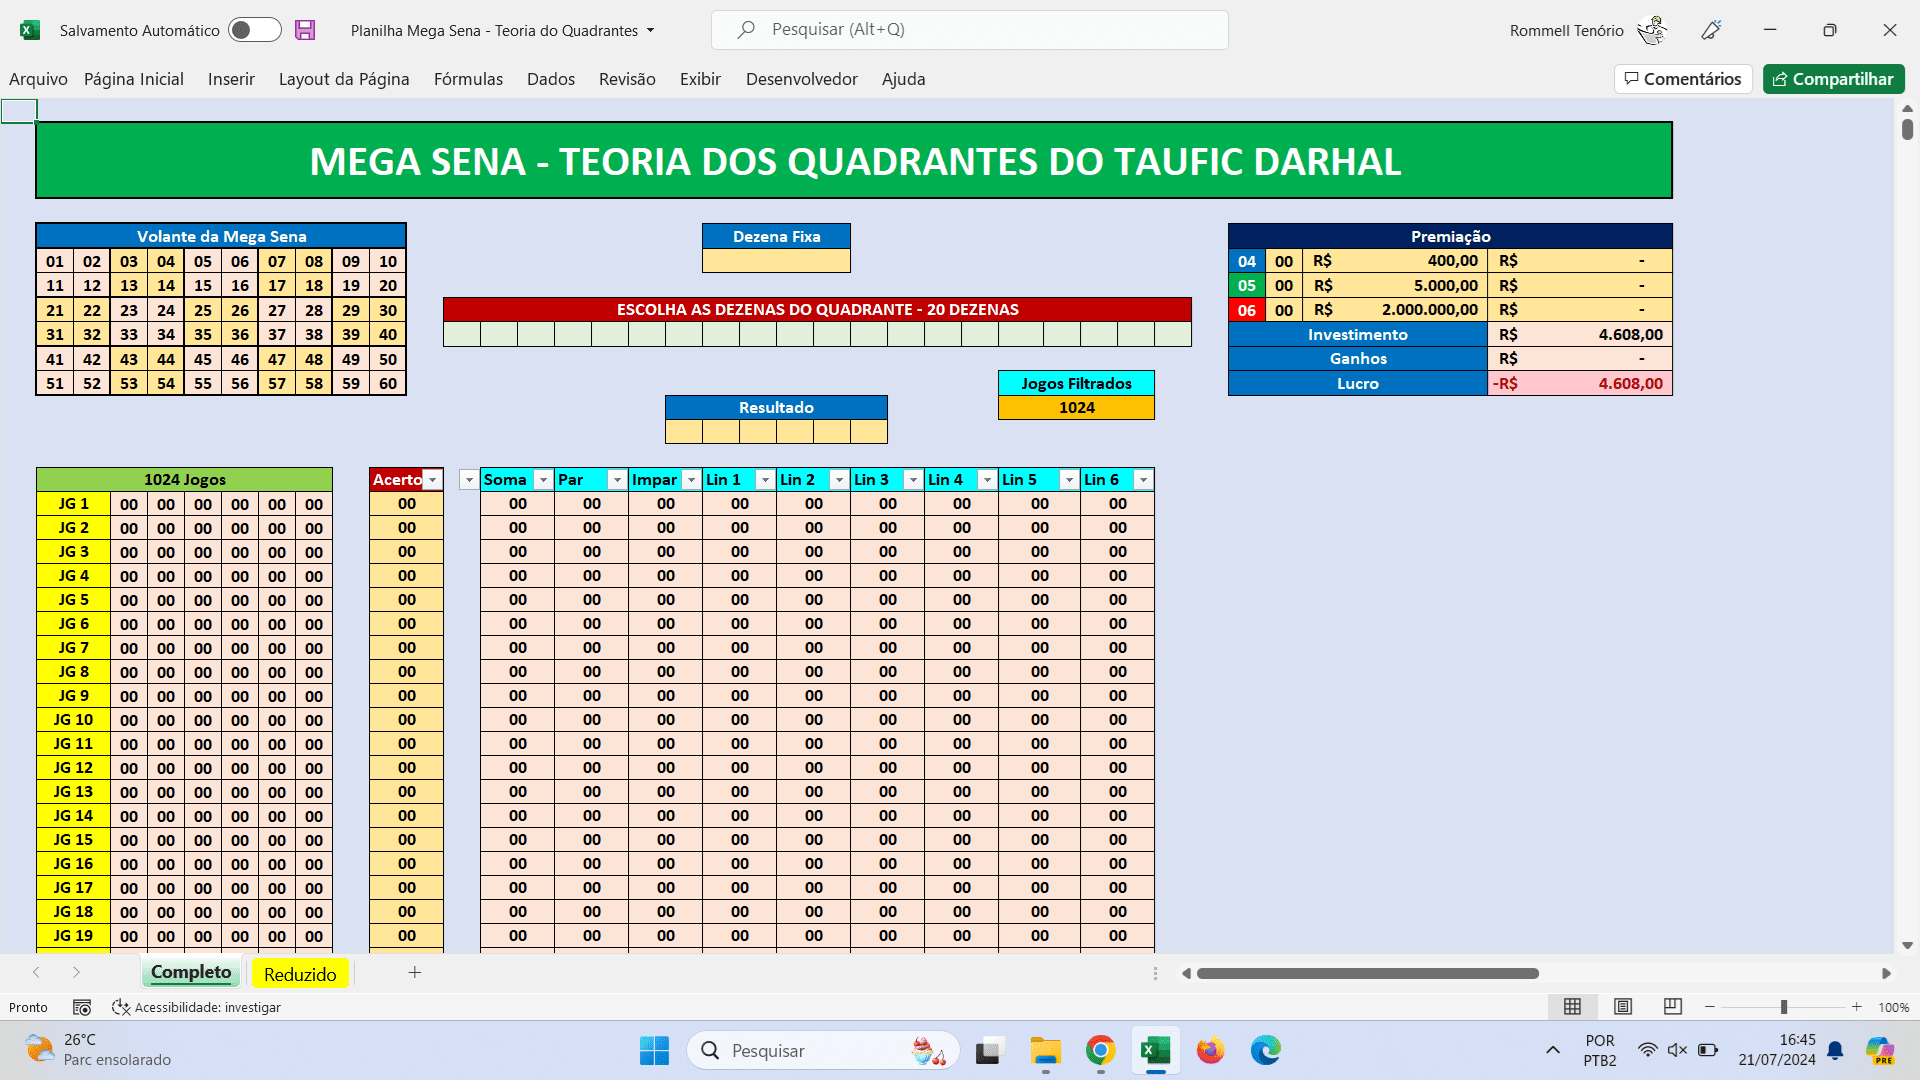Open the Rommell Tenório account avatar
The height and width of the screenshot is (1080, 1920).
point(1652,30)
